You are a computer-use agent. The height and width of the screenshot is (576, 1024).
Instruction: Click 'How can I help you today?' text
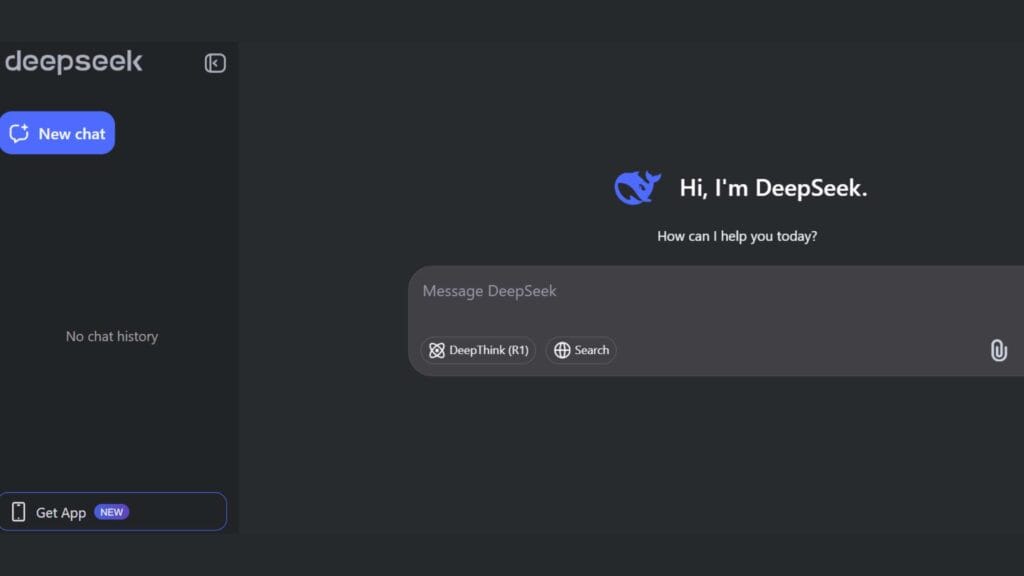click(x=737, y=236)
